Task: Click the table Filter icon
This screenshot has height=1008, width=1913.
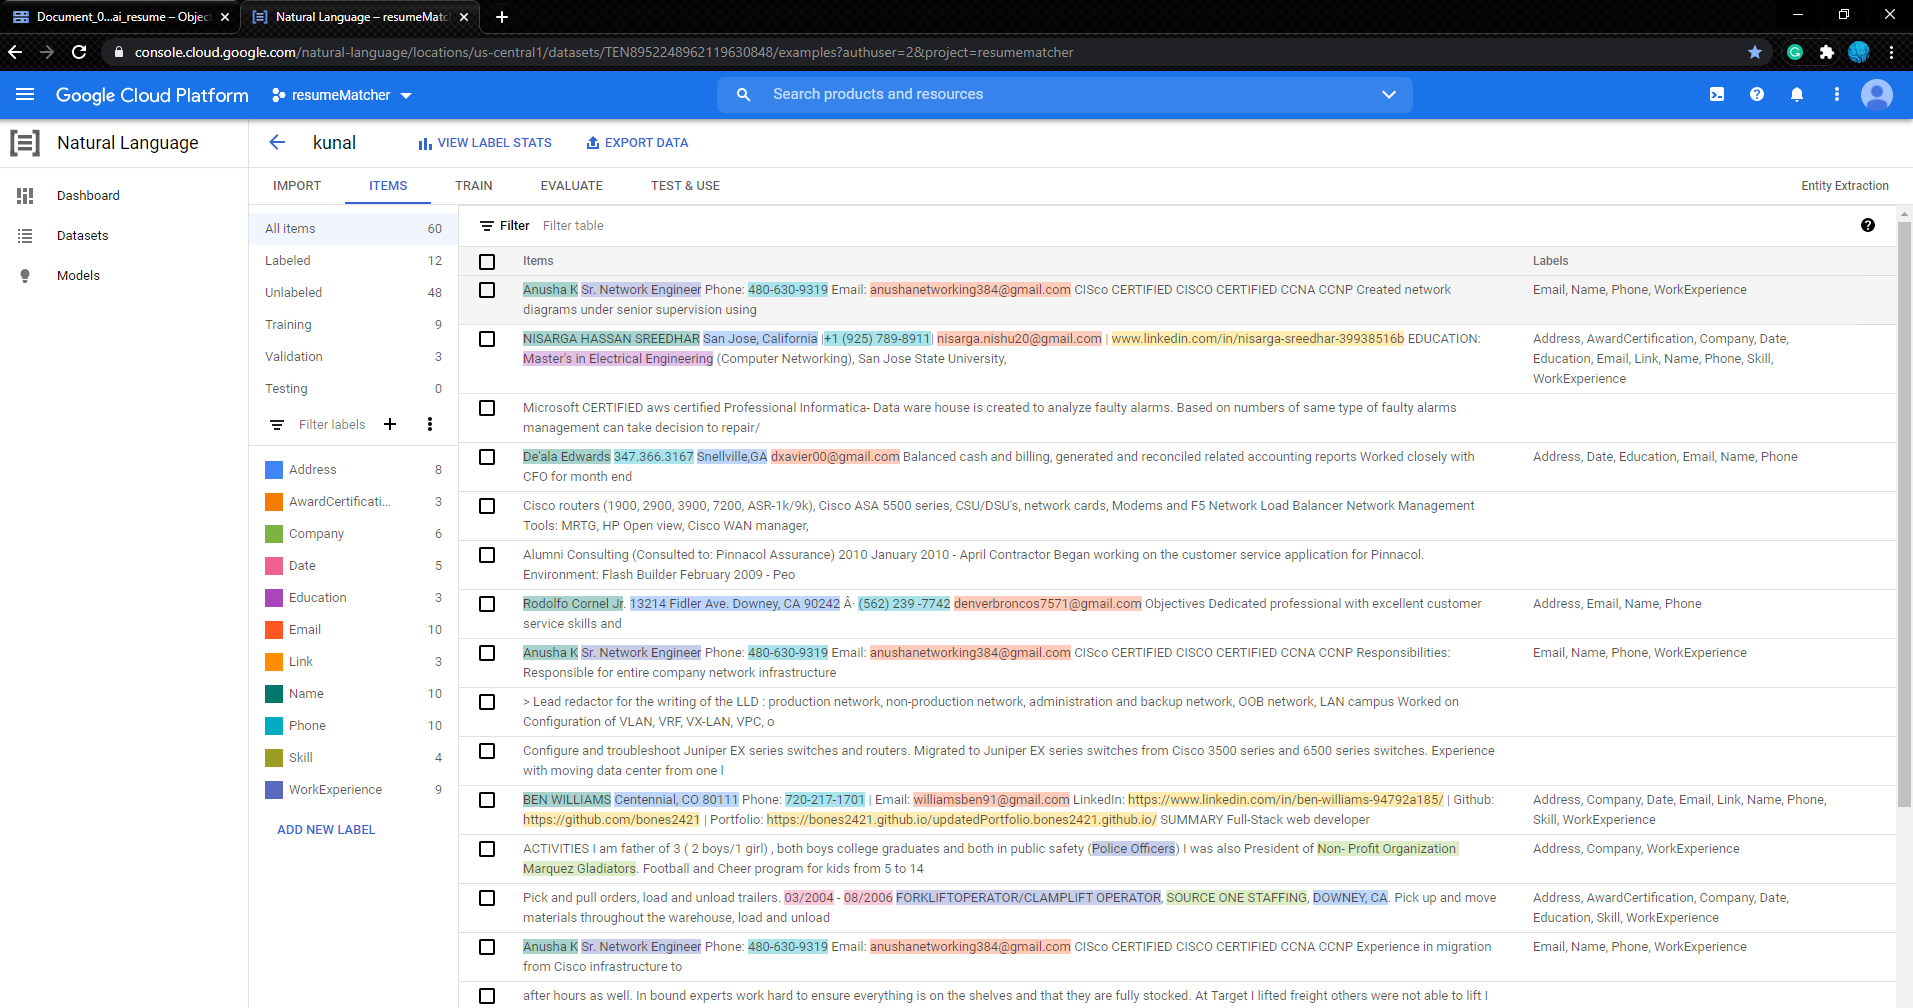Action: click(487, 226)
